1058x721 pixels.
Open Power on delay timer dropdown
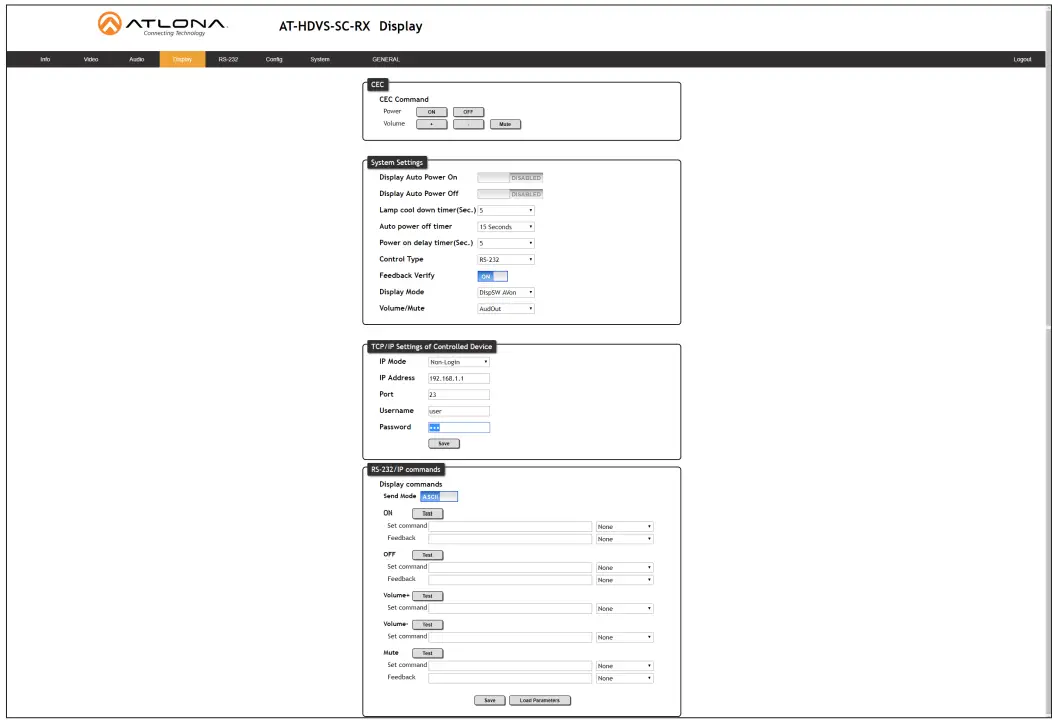pos(506,243)
